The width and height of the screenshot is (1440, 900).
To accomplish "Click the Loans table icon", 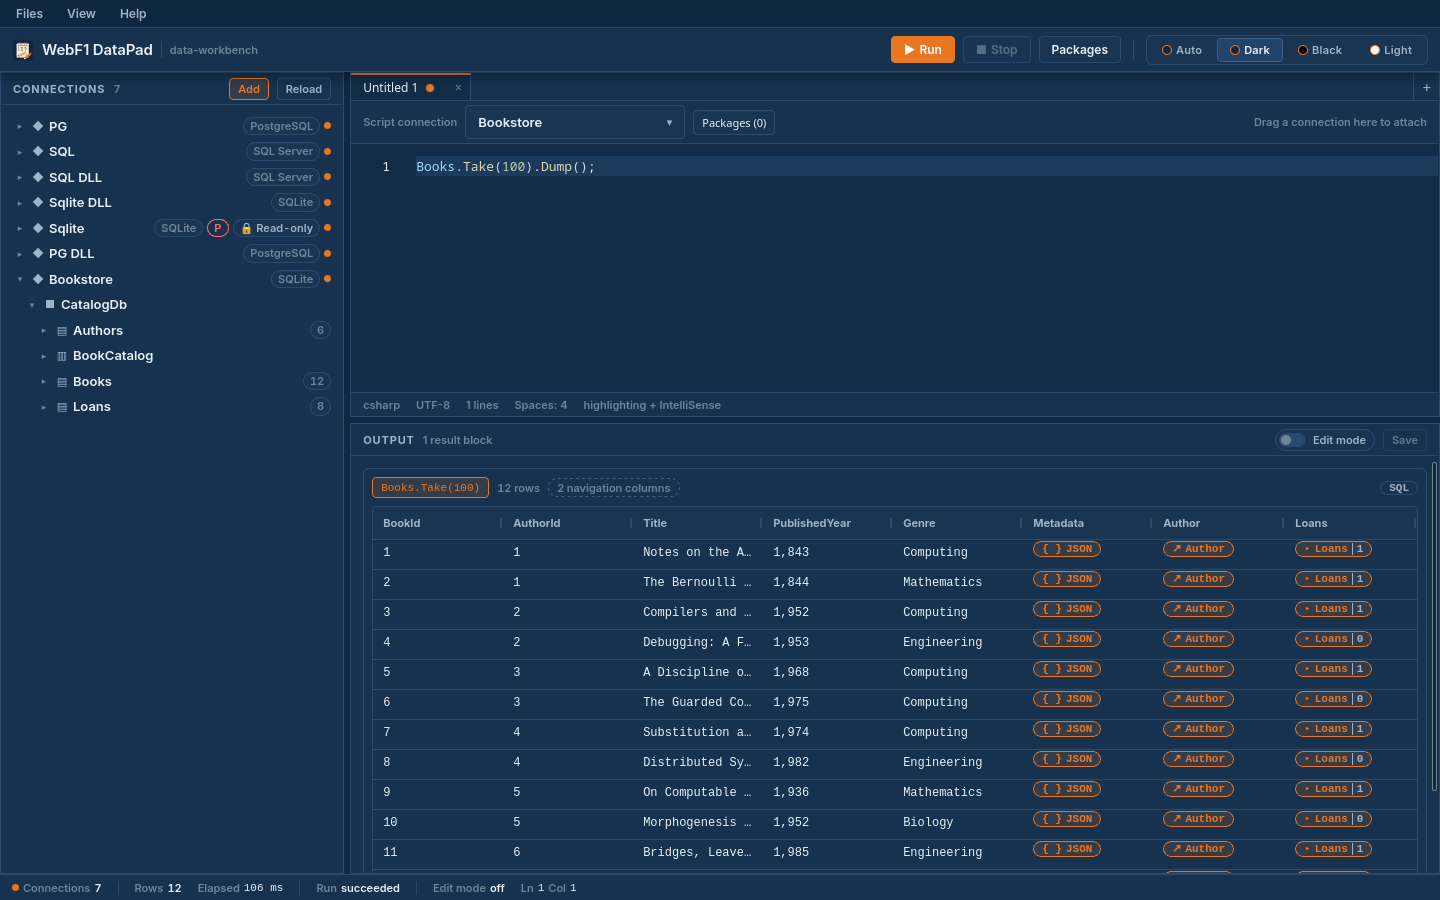I will click(62, 407).
